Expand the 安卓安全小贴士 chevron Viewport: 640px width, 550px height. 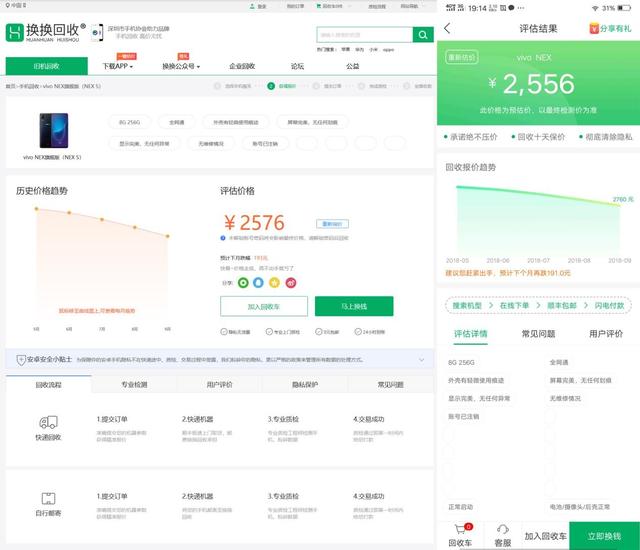422,360
